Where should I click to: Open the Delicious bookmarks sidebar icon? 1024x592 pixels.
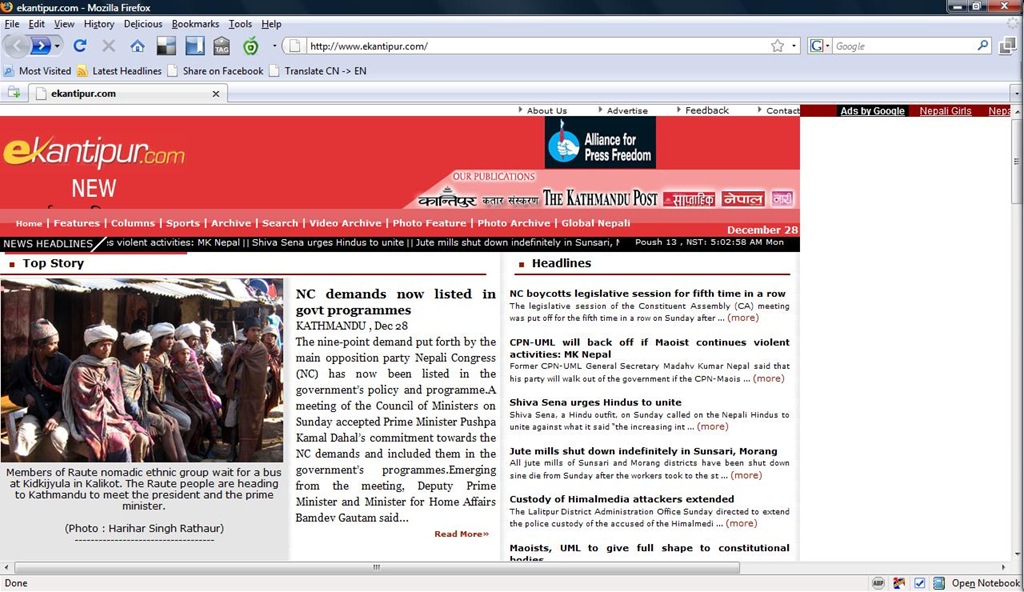coord(195,46)
